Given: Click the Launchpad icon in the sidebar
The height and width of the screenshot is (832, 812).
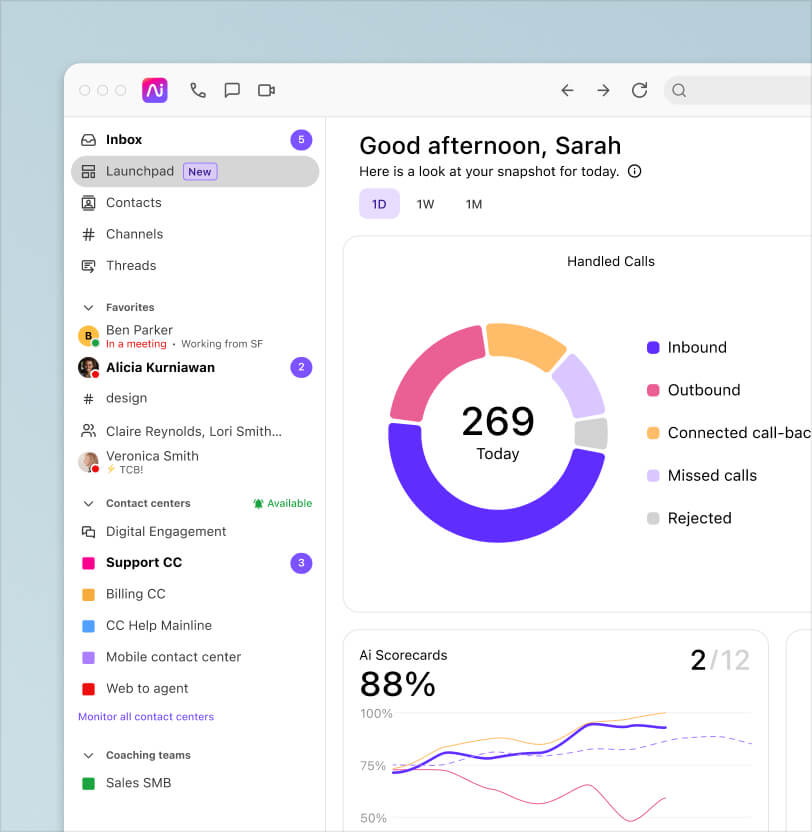Looking at the screenshot, I should pos(86,171).
